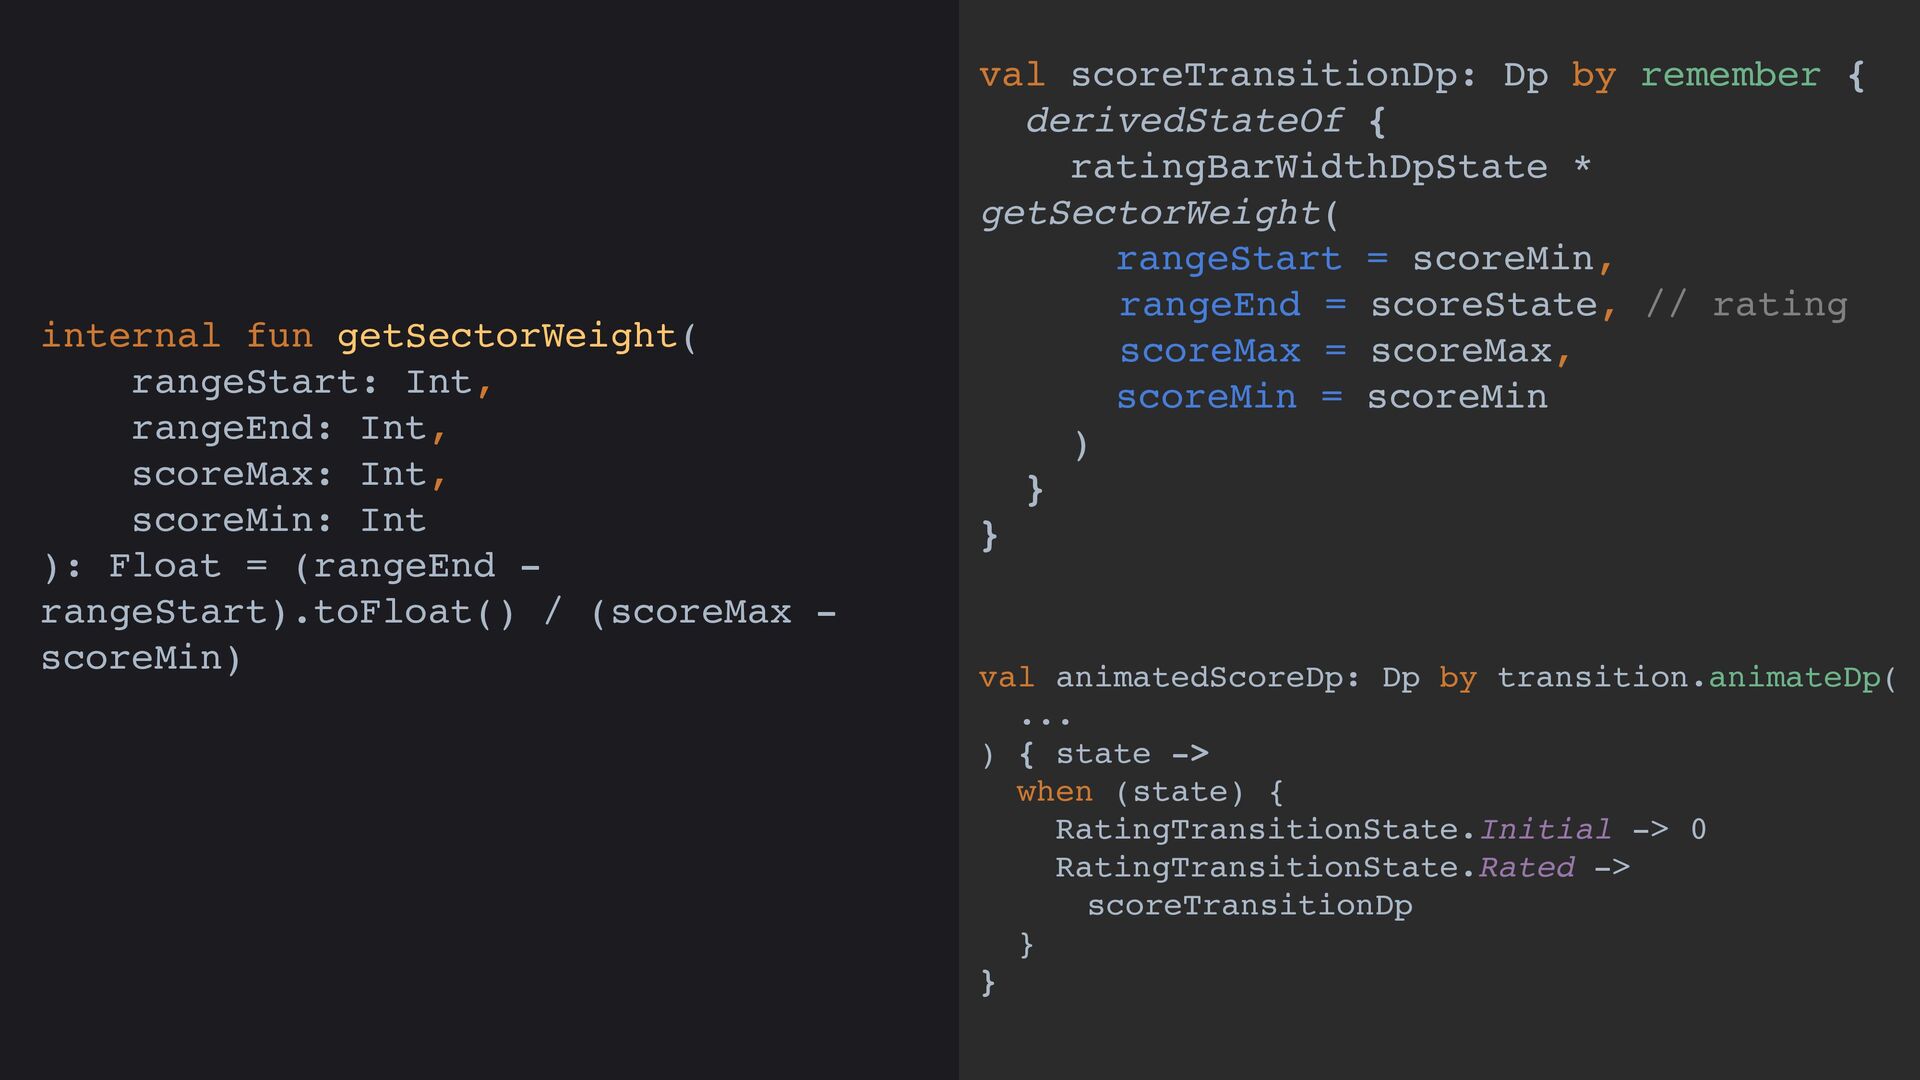1920x1080 pixels.
Task: Click the green animateDp method call
Action: click(x=1794, y=678)
